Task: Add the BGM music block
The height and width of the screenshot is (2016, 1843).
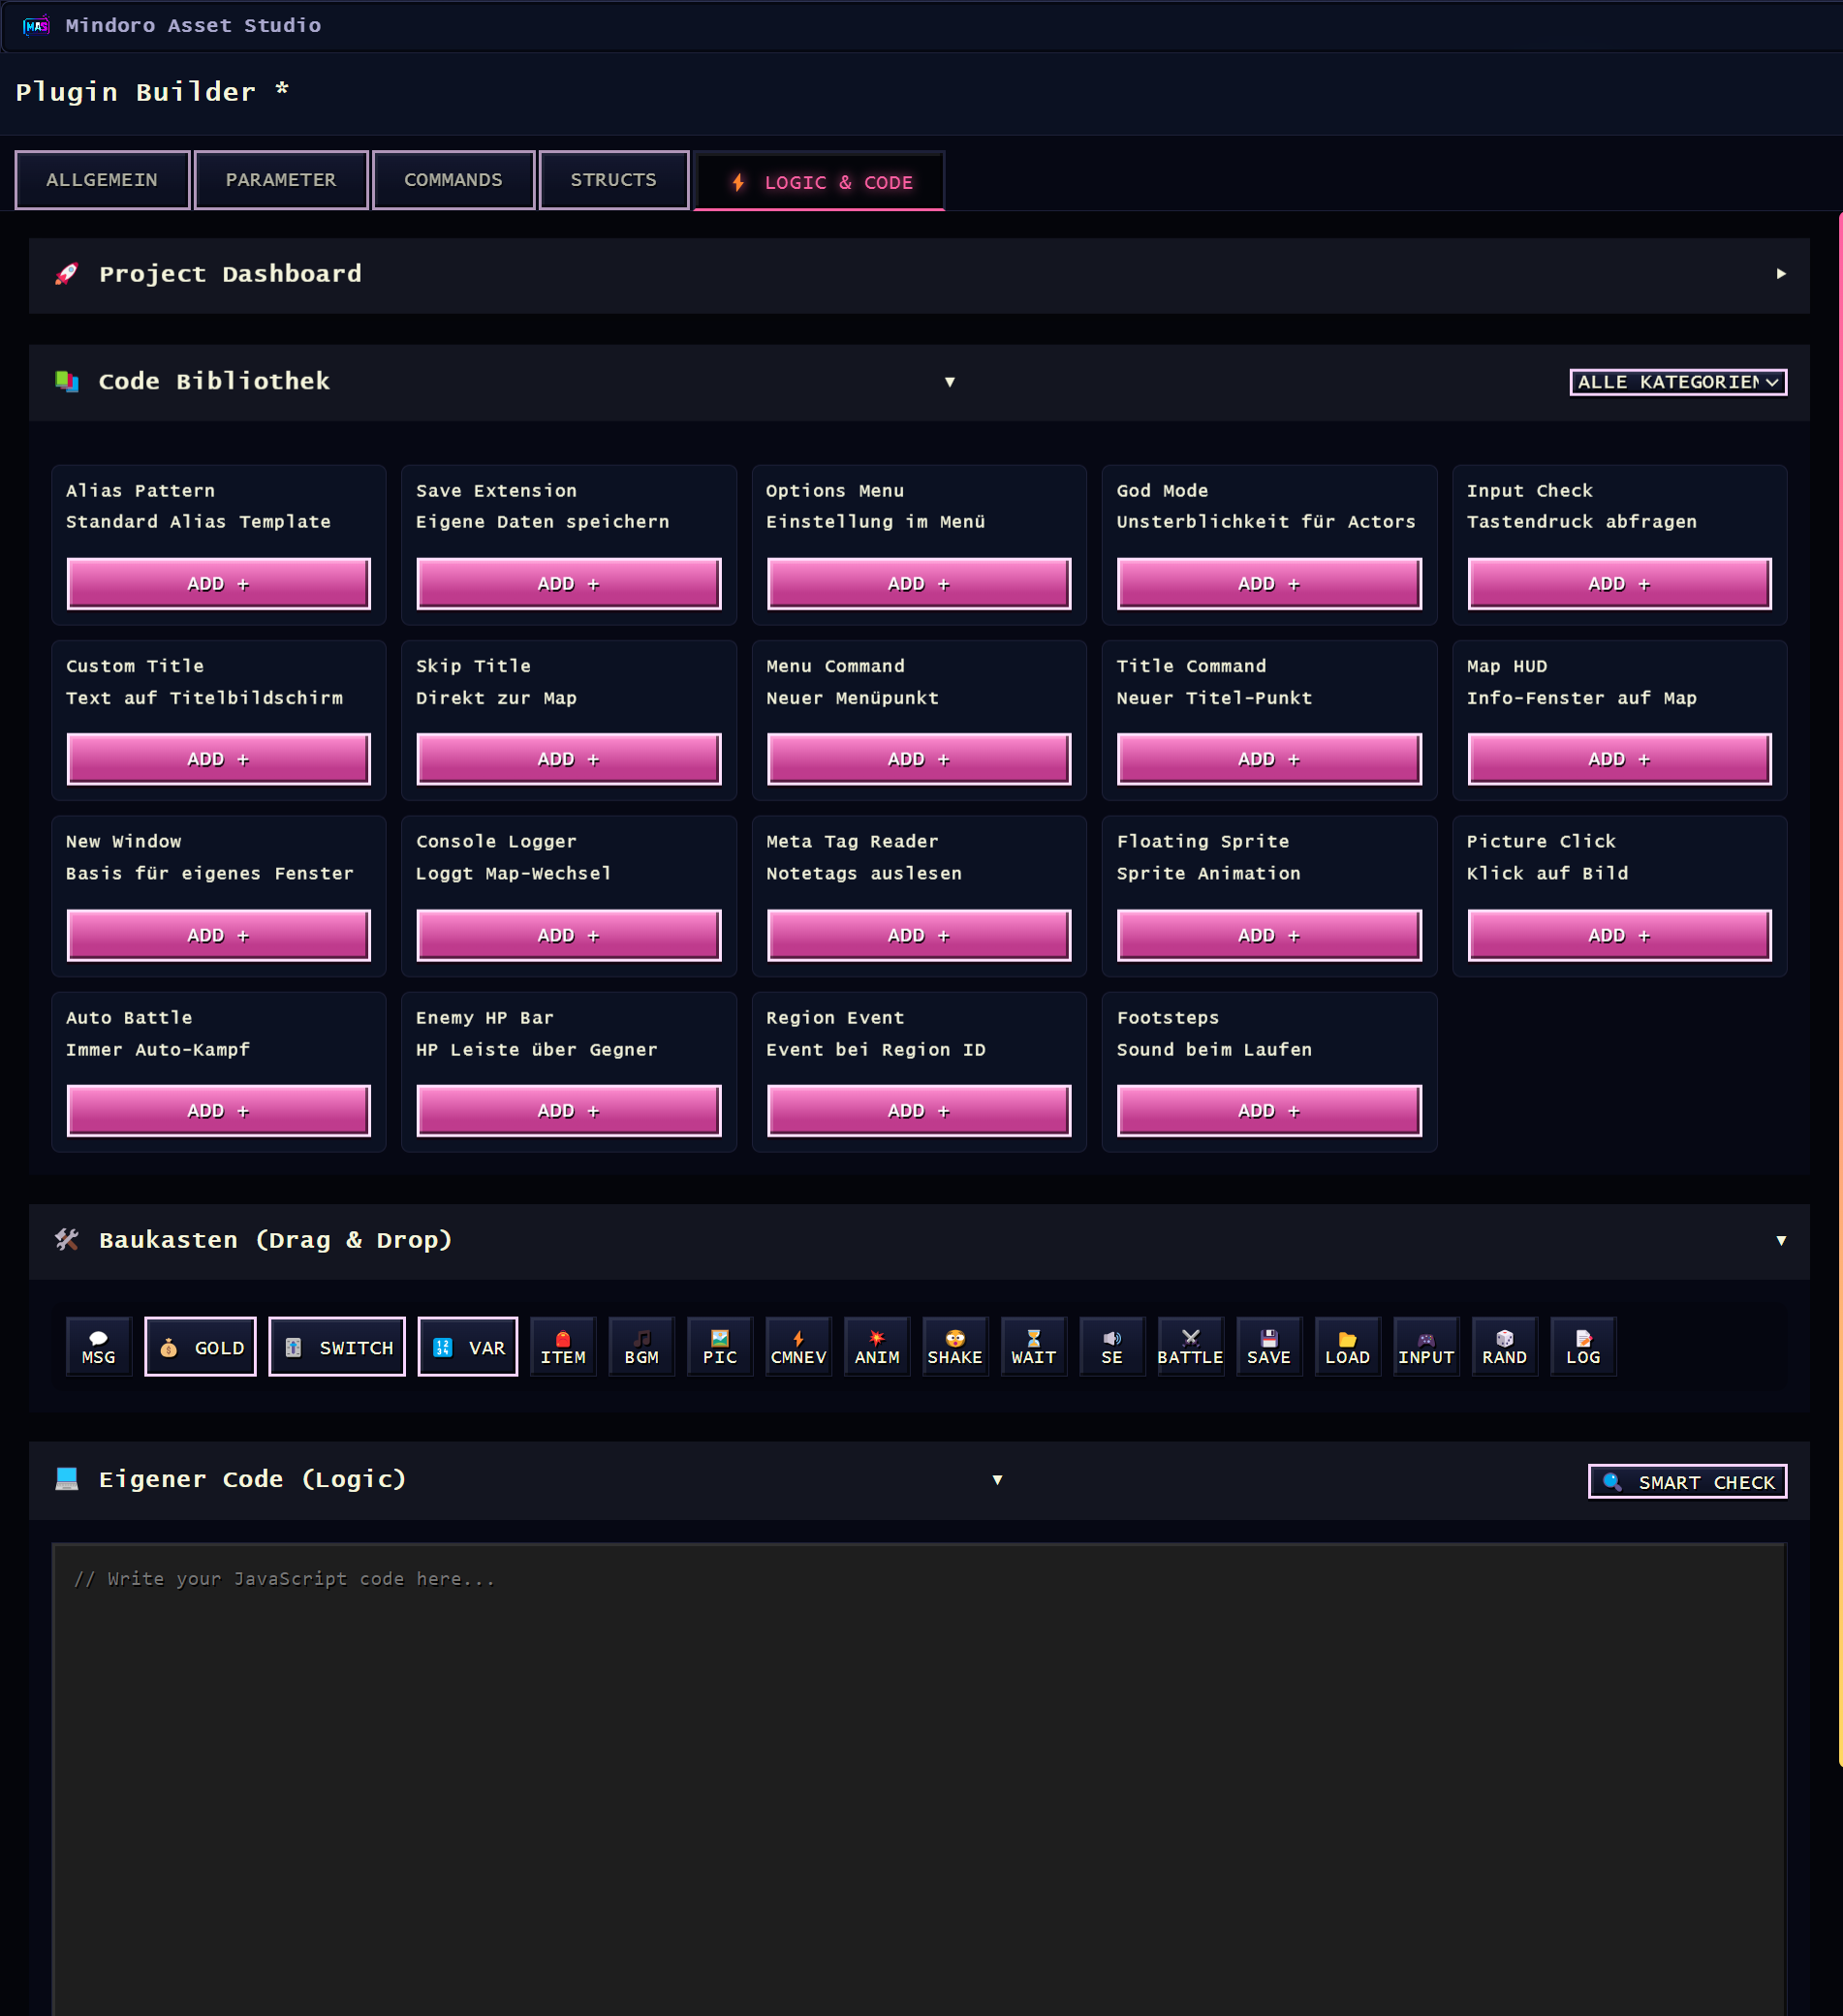Action: [x=642, y=1347]
